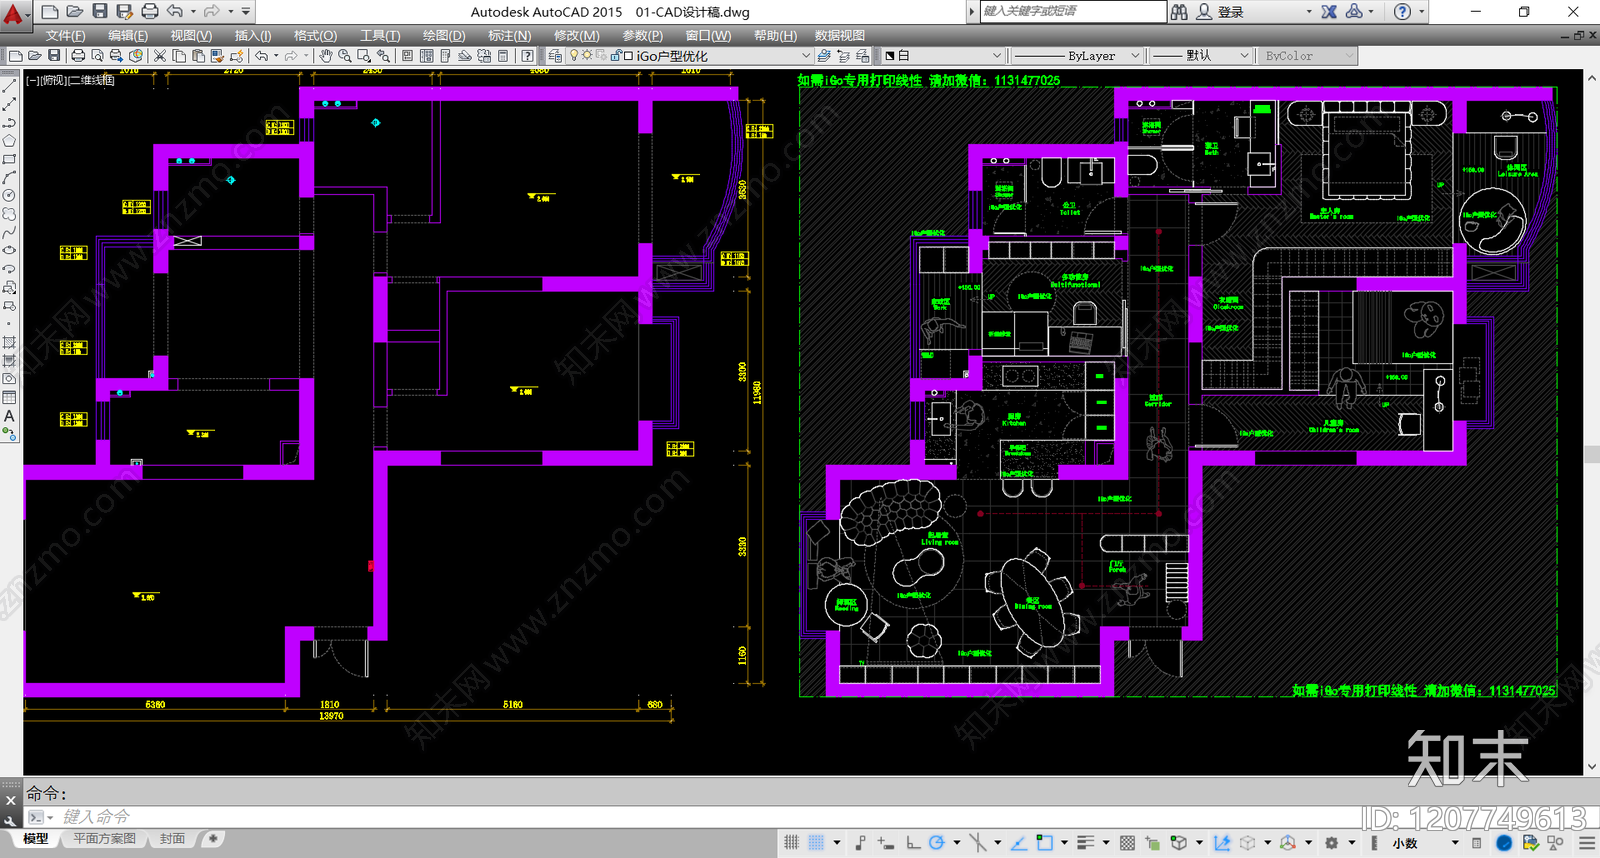The image size is (1600, 858).
Task: Toggle object snap square icon
Action: click(1044, 843)
